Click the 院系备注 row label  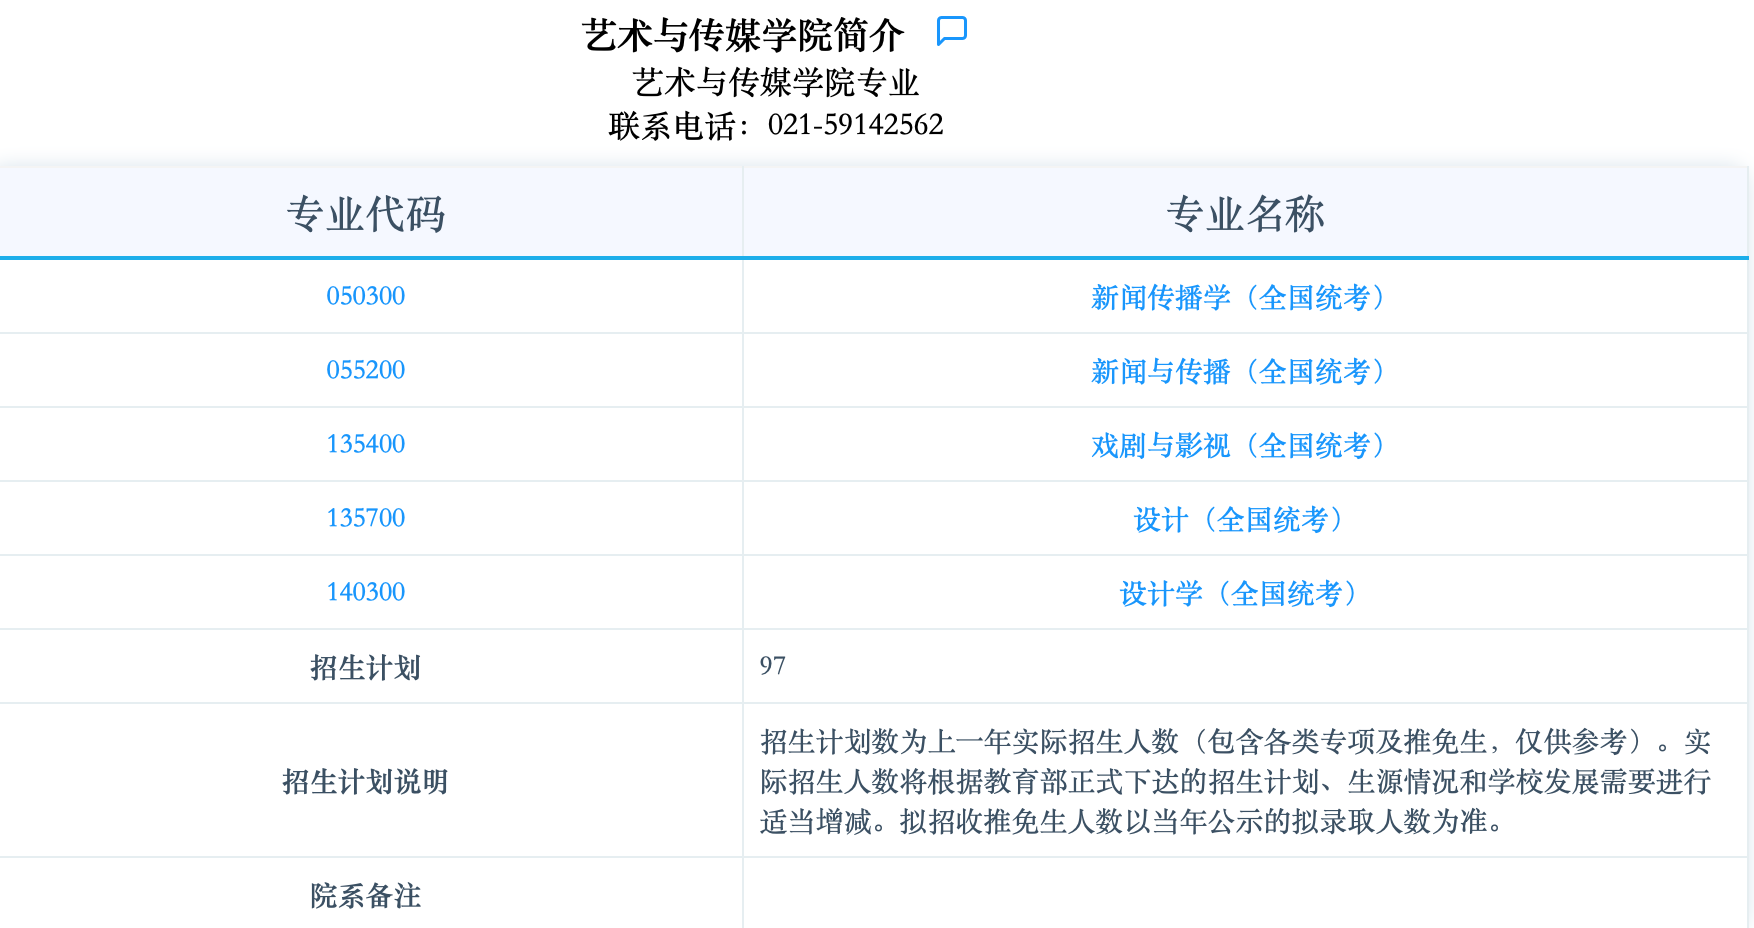(366, 895)
